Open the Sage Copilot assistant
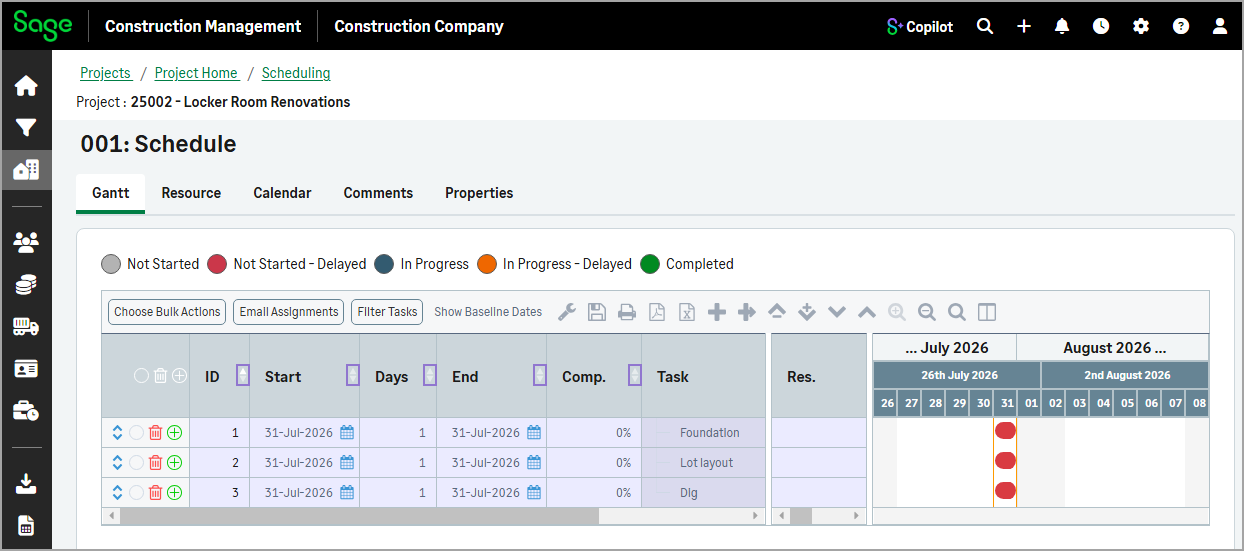The height and width of the screenshot is (551, 1244). click(x=920, y=27)
